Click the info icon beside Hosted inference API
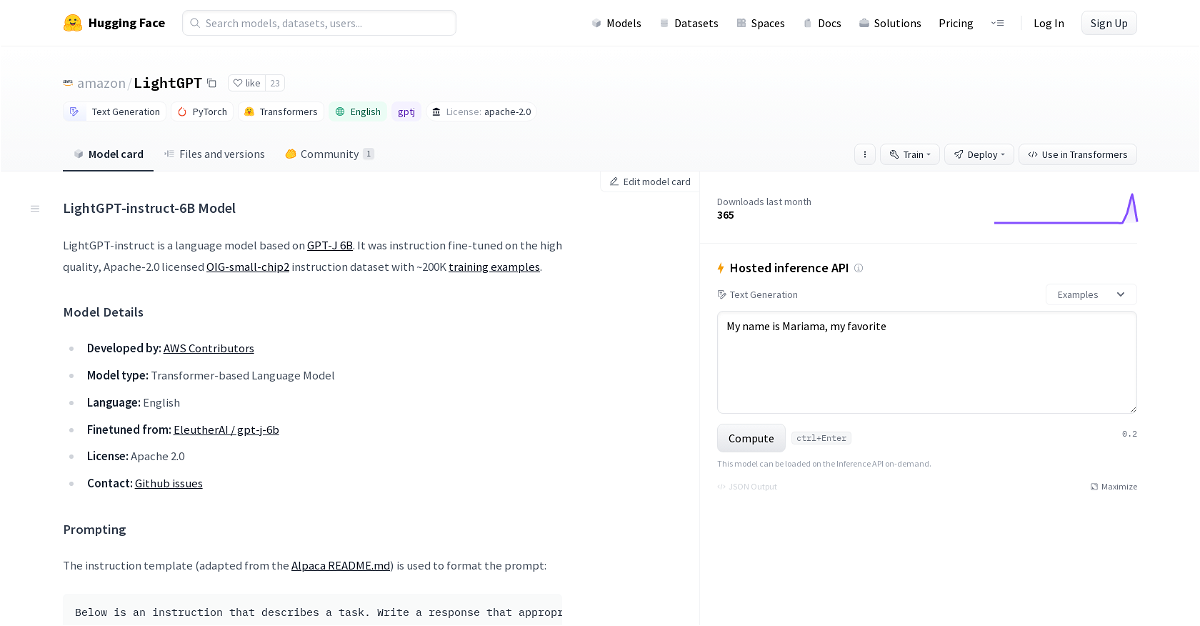This screenshot has width=1200, height=626. [x=858, y=268]
